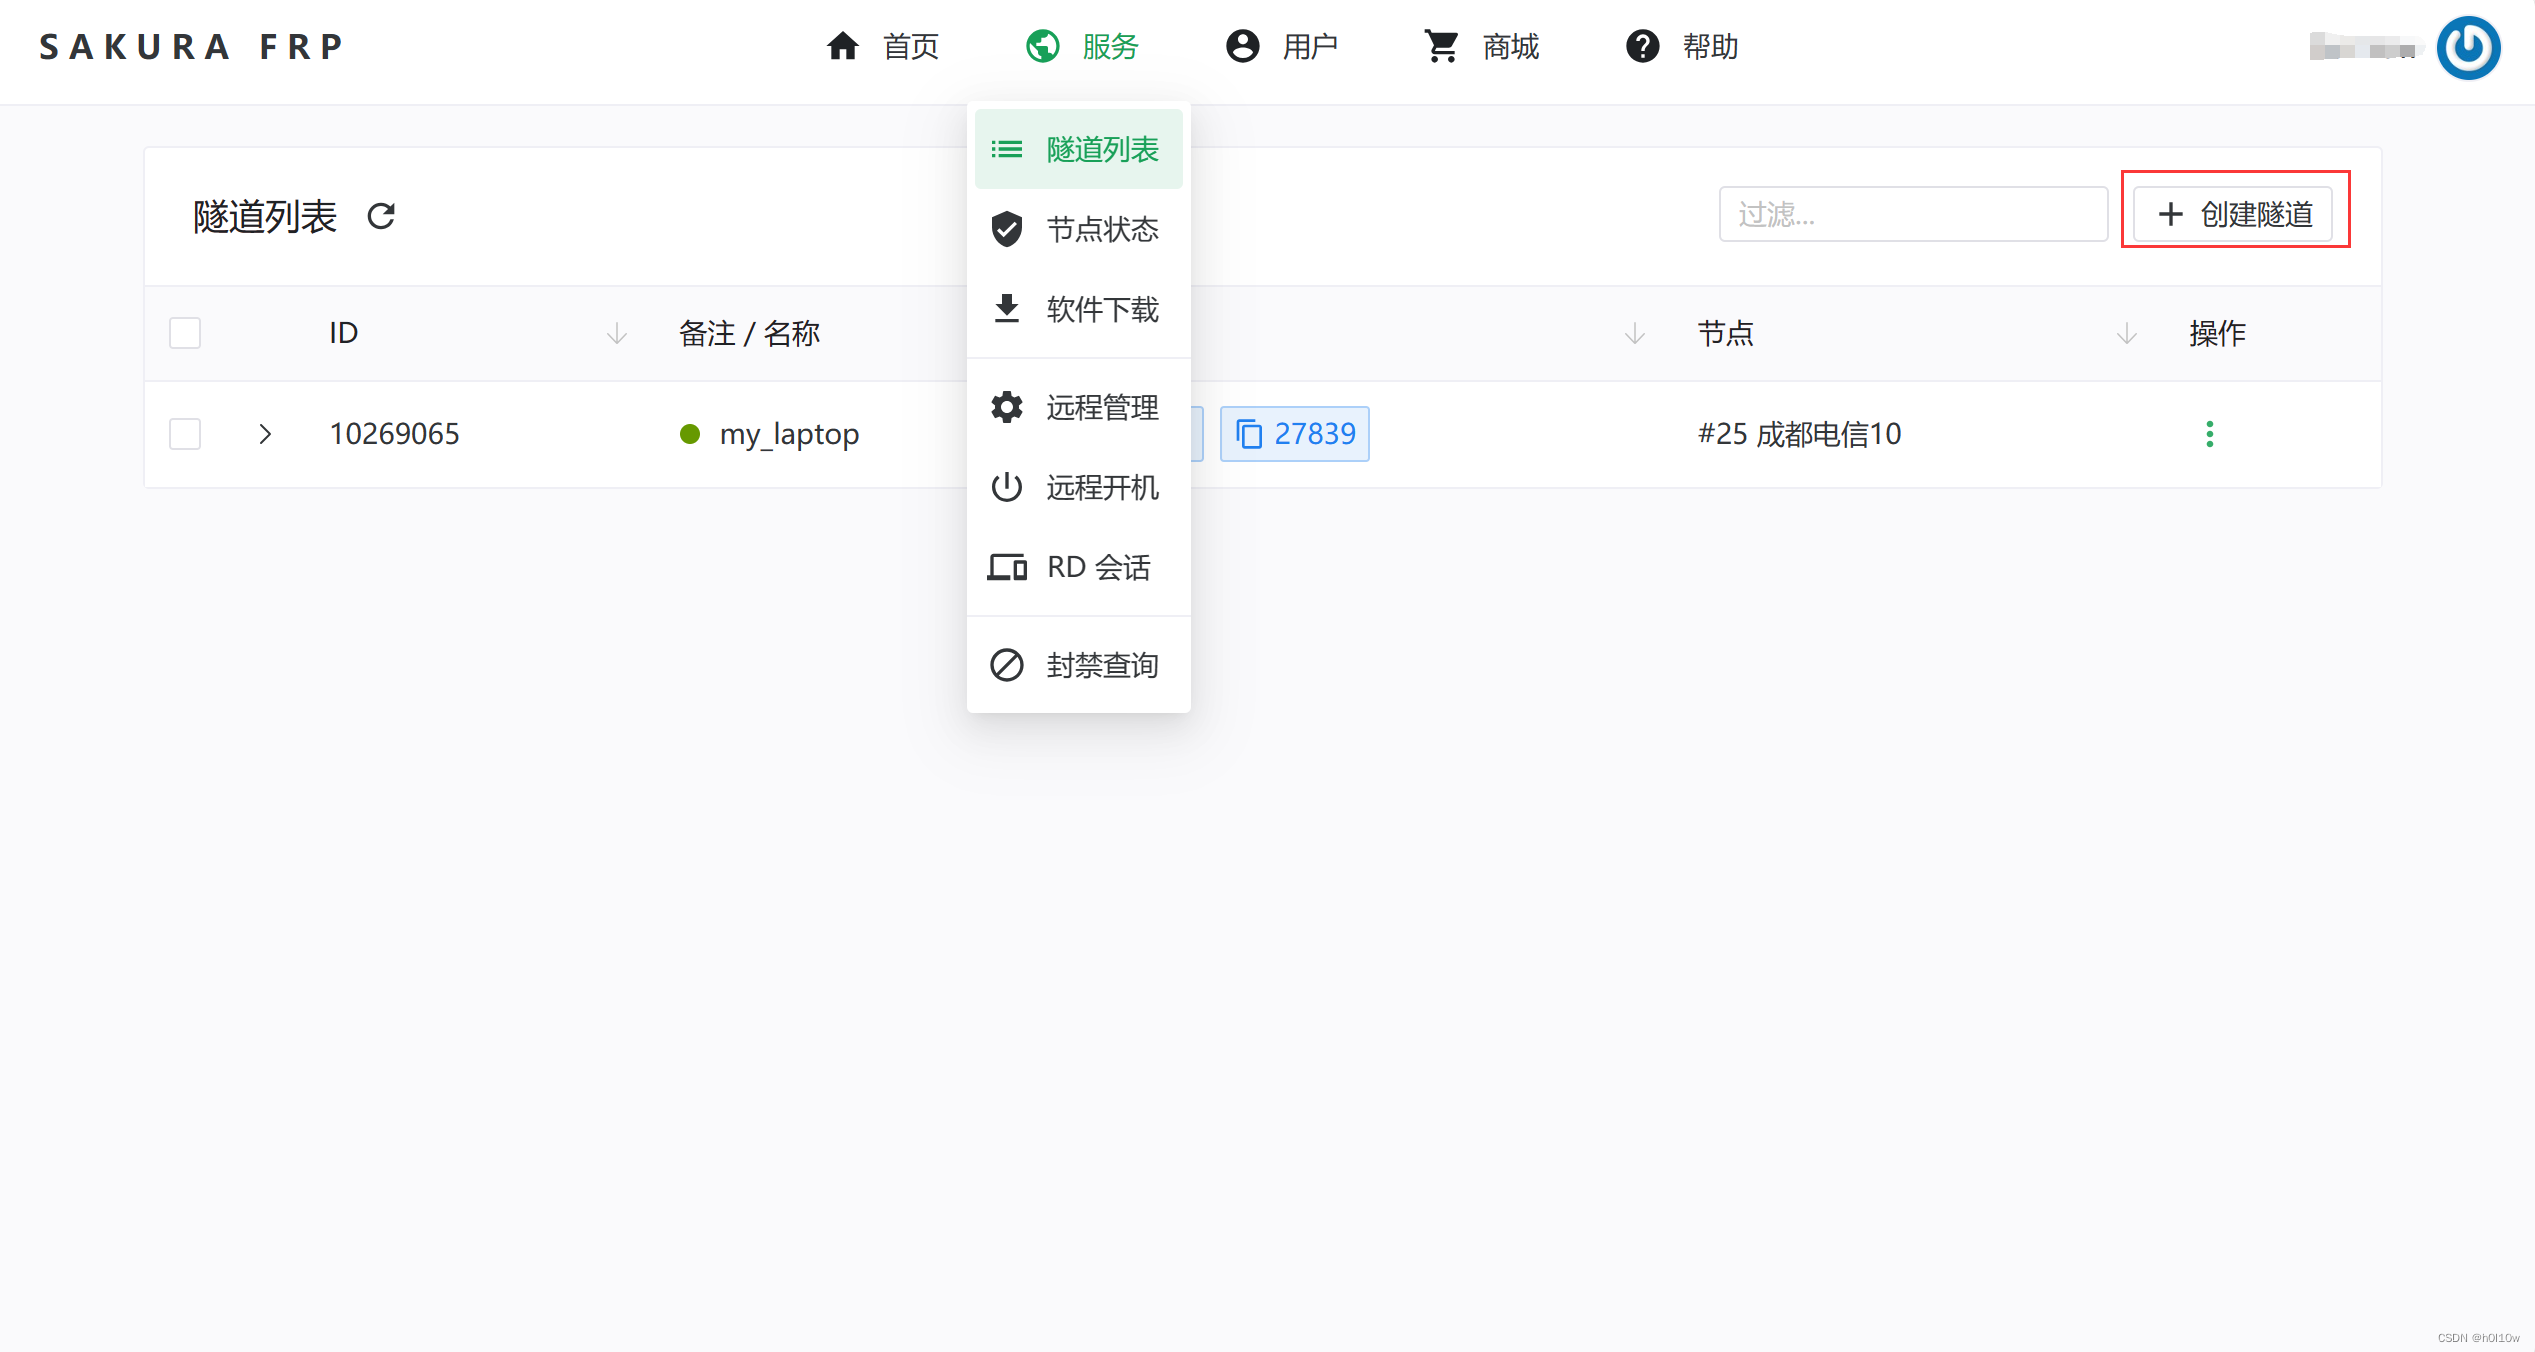Select 远程管理 in the dropdown menu
This screenshot has height=1352, width=2535.
(x=1079, y=407)
